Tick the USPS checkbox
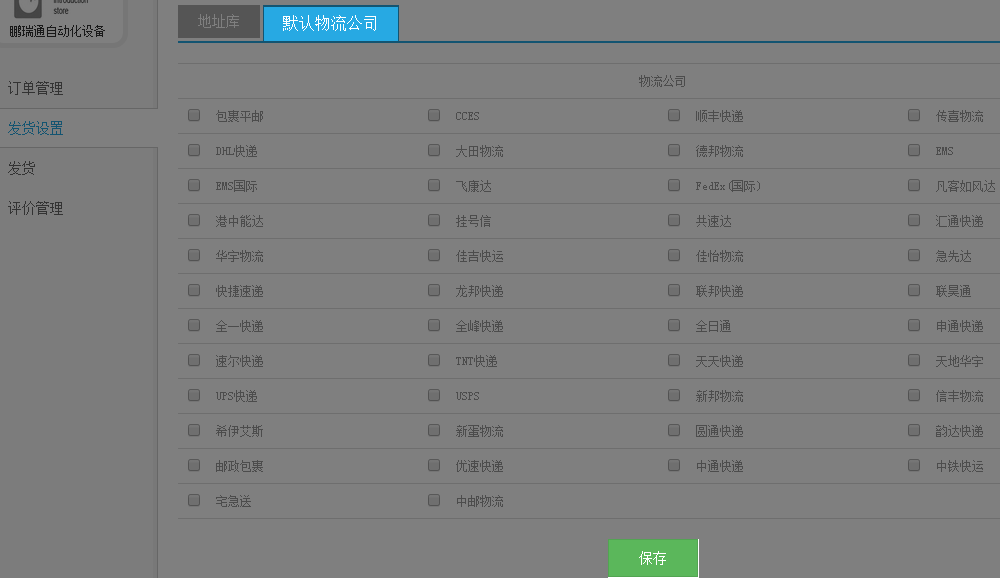Viewport: 1000px width, 578px height. [x=434, y=396]
